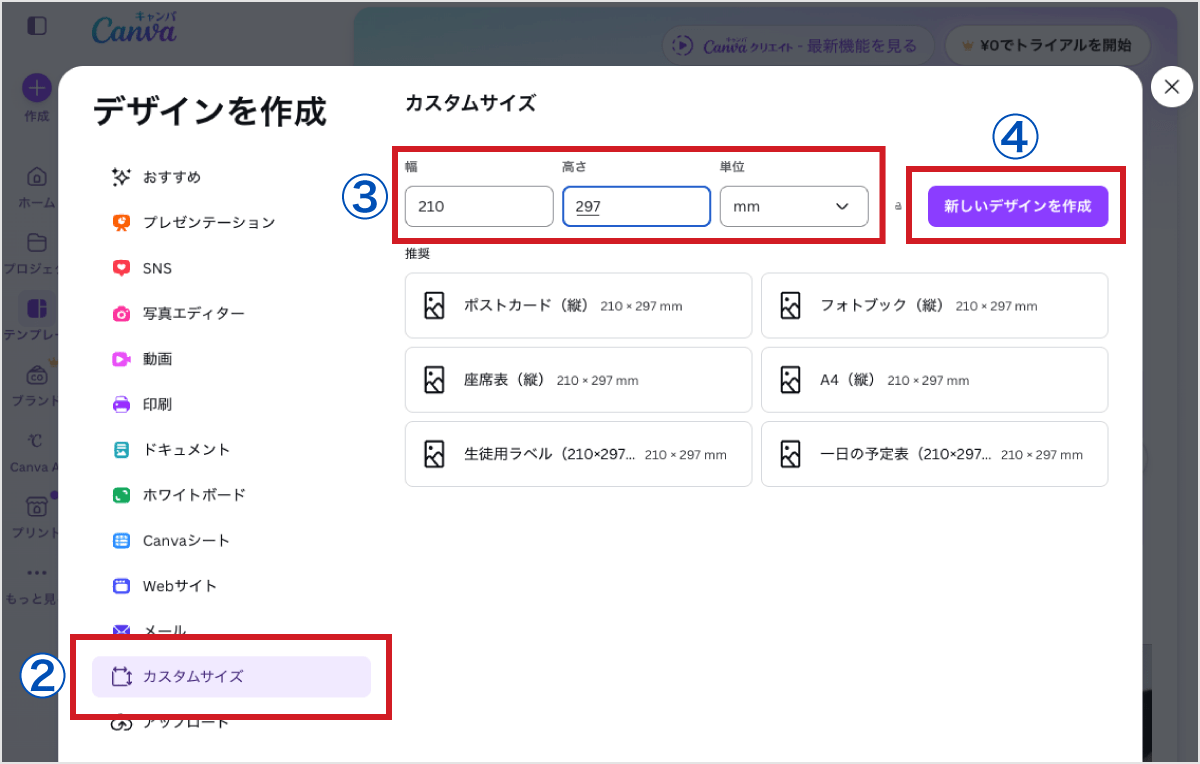This screenshot has height=764, width=1200.
Task: Click the 幅 width input field
Action: click(478, 206)
